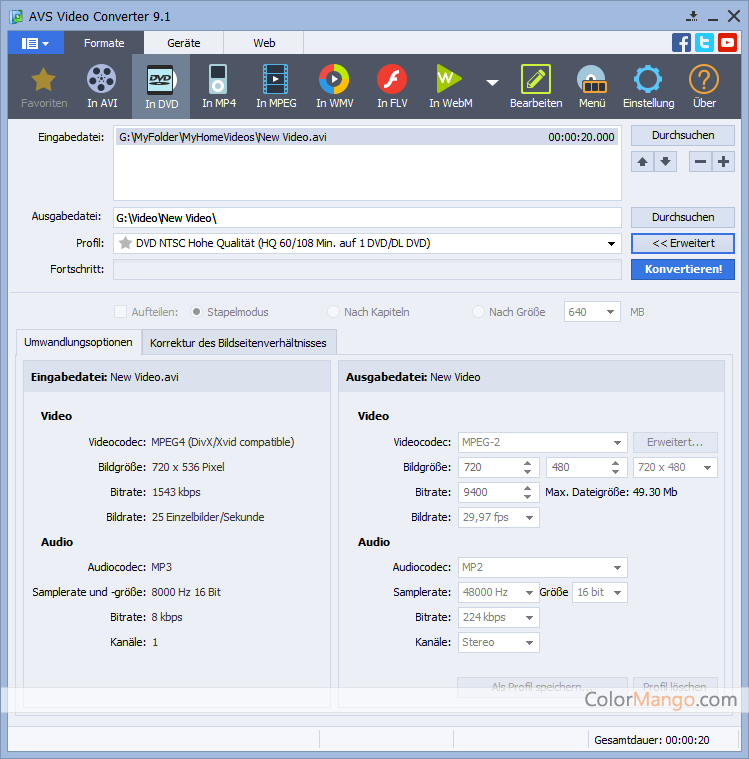Screen dimensions: 749x759
Task: Switch to the Geräte tab
Action: click(x=183, y=43)
